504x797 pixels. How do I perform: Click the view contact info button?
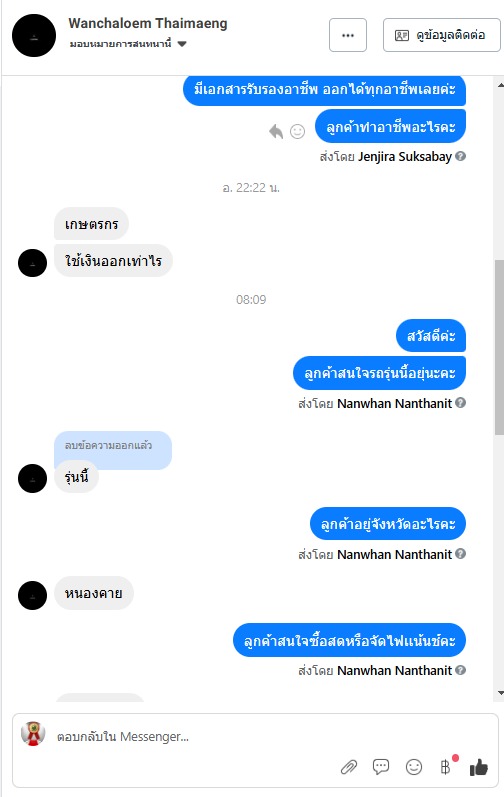[x=442, y=35]
